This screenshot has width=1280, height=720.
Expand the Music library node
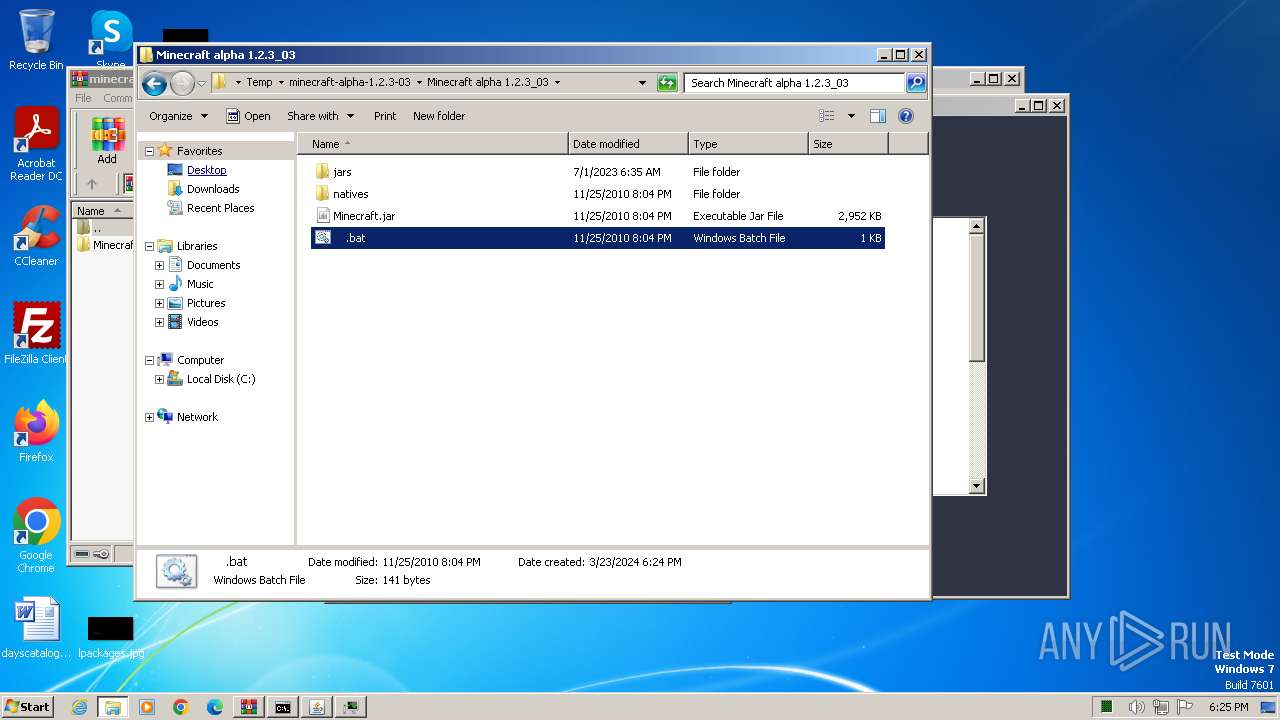(159, 284)
